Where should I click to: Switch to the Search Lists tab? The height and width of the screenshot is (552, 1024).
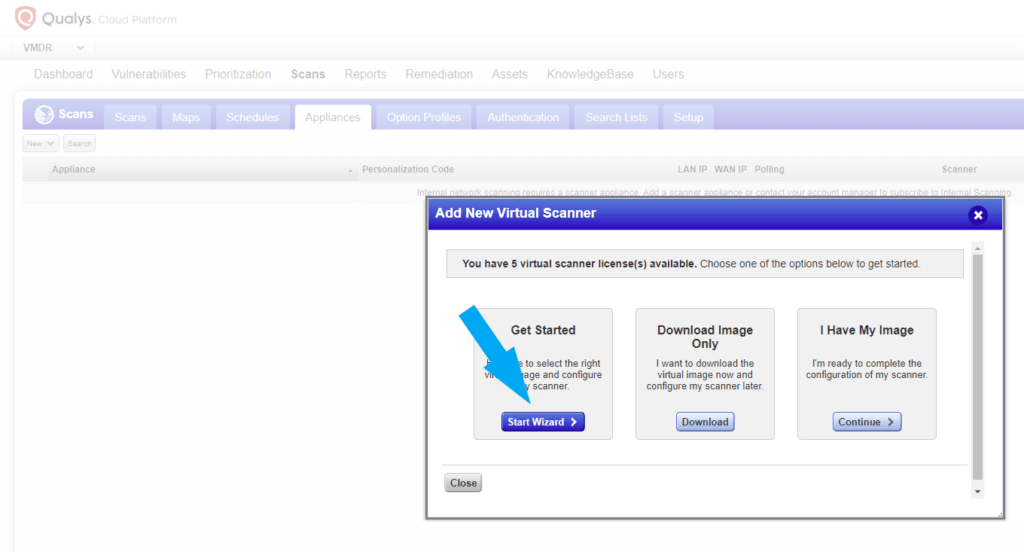pos(616,118)
